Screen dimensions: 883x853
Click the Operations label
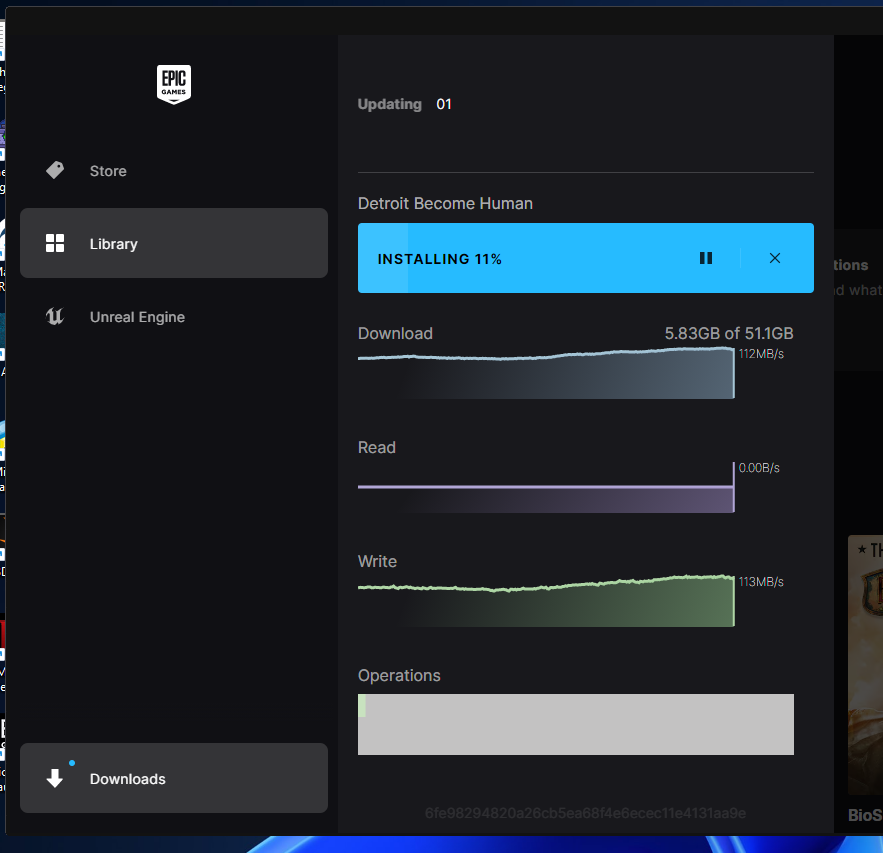tap(399, 675)
